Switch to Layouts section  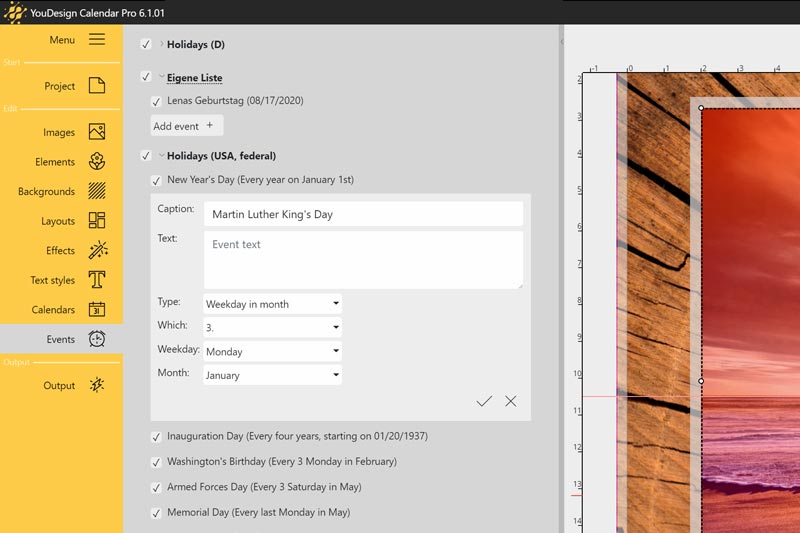tap(58, 221)
